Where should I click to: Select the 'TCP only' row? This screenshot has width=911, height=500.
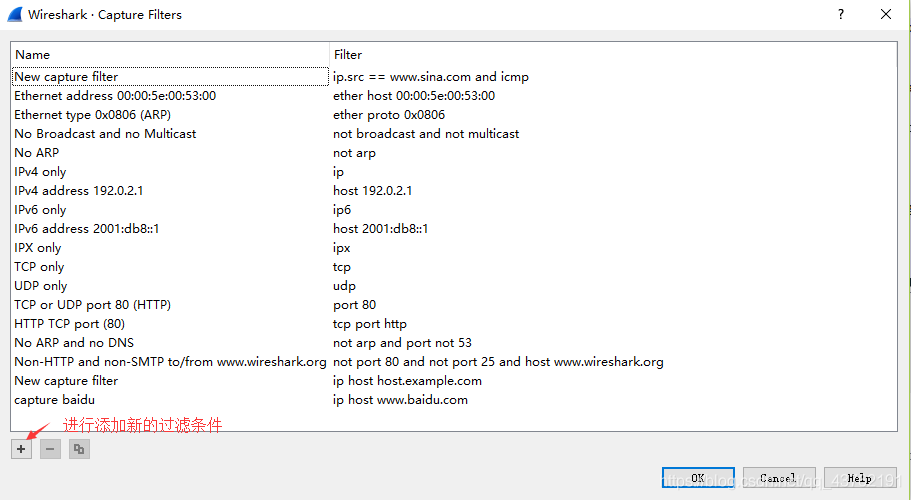[39, 267]
